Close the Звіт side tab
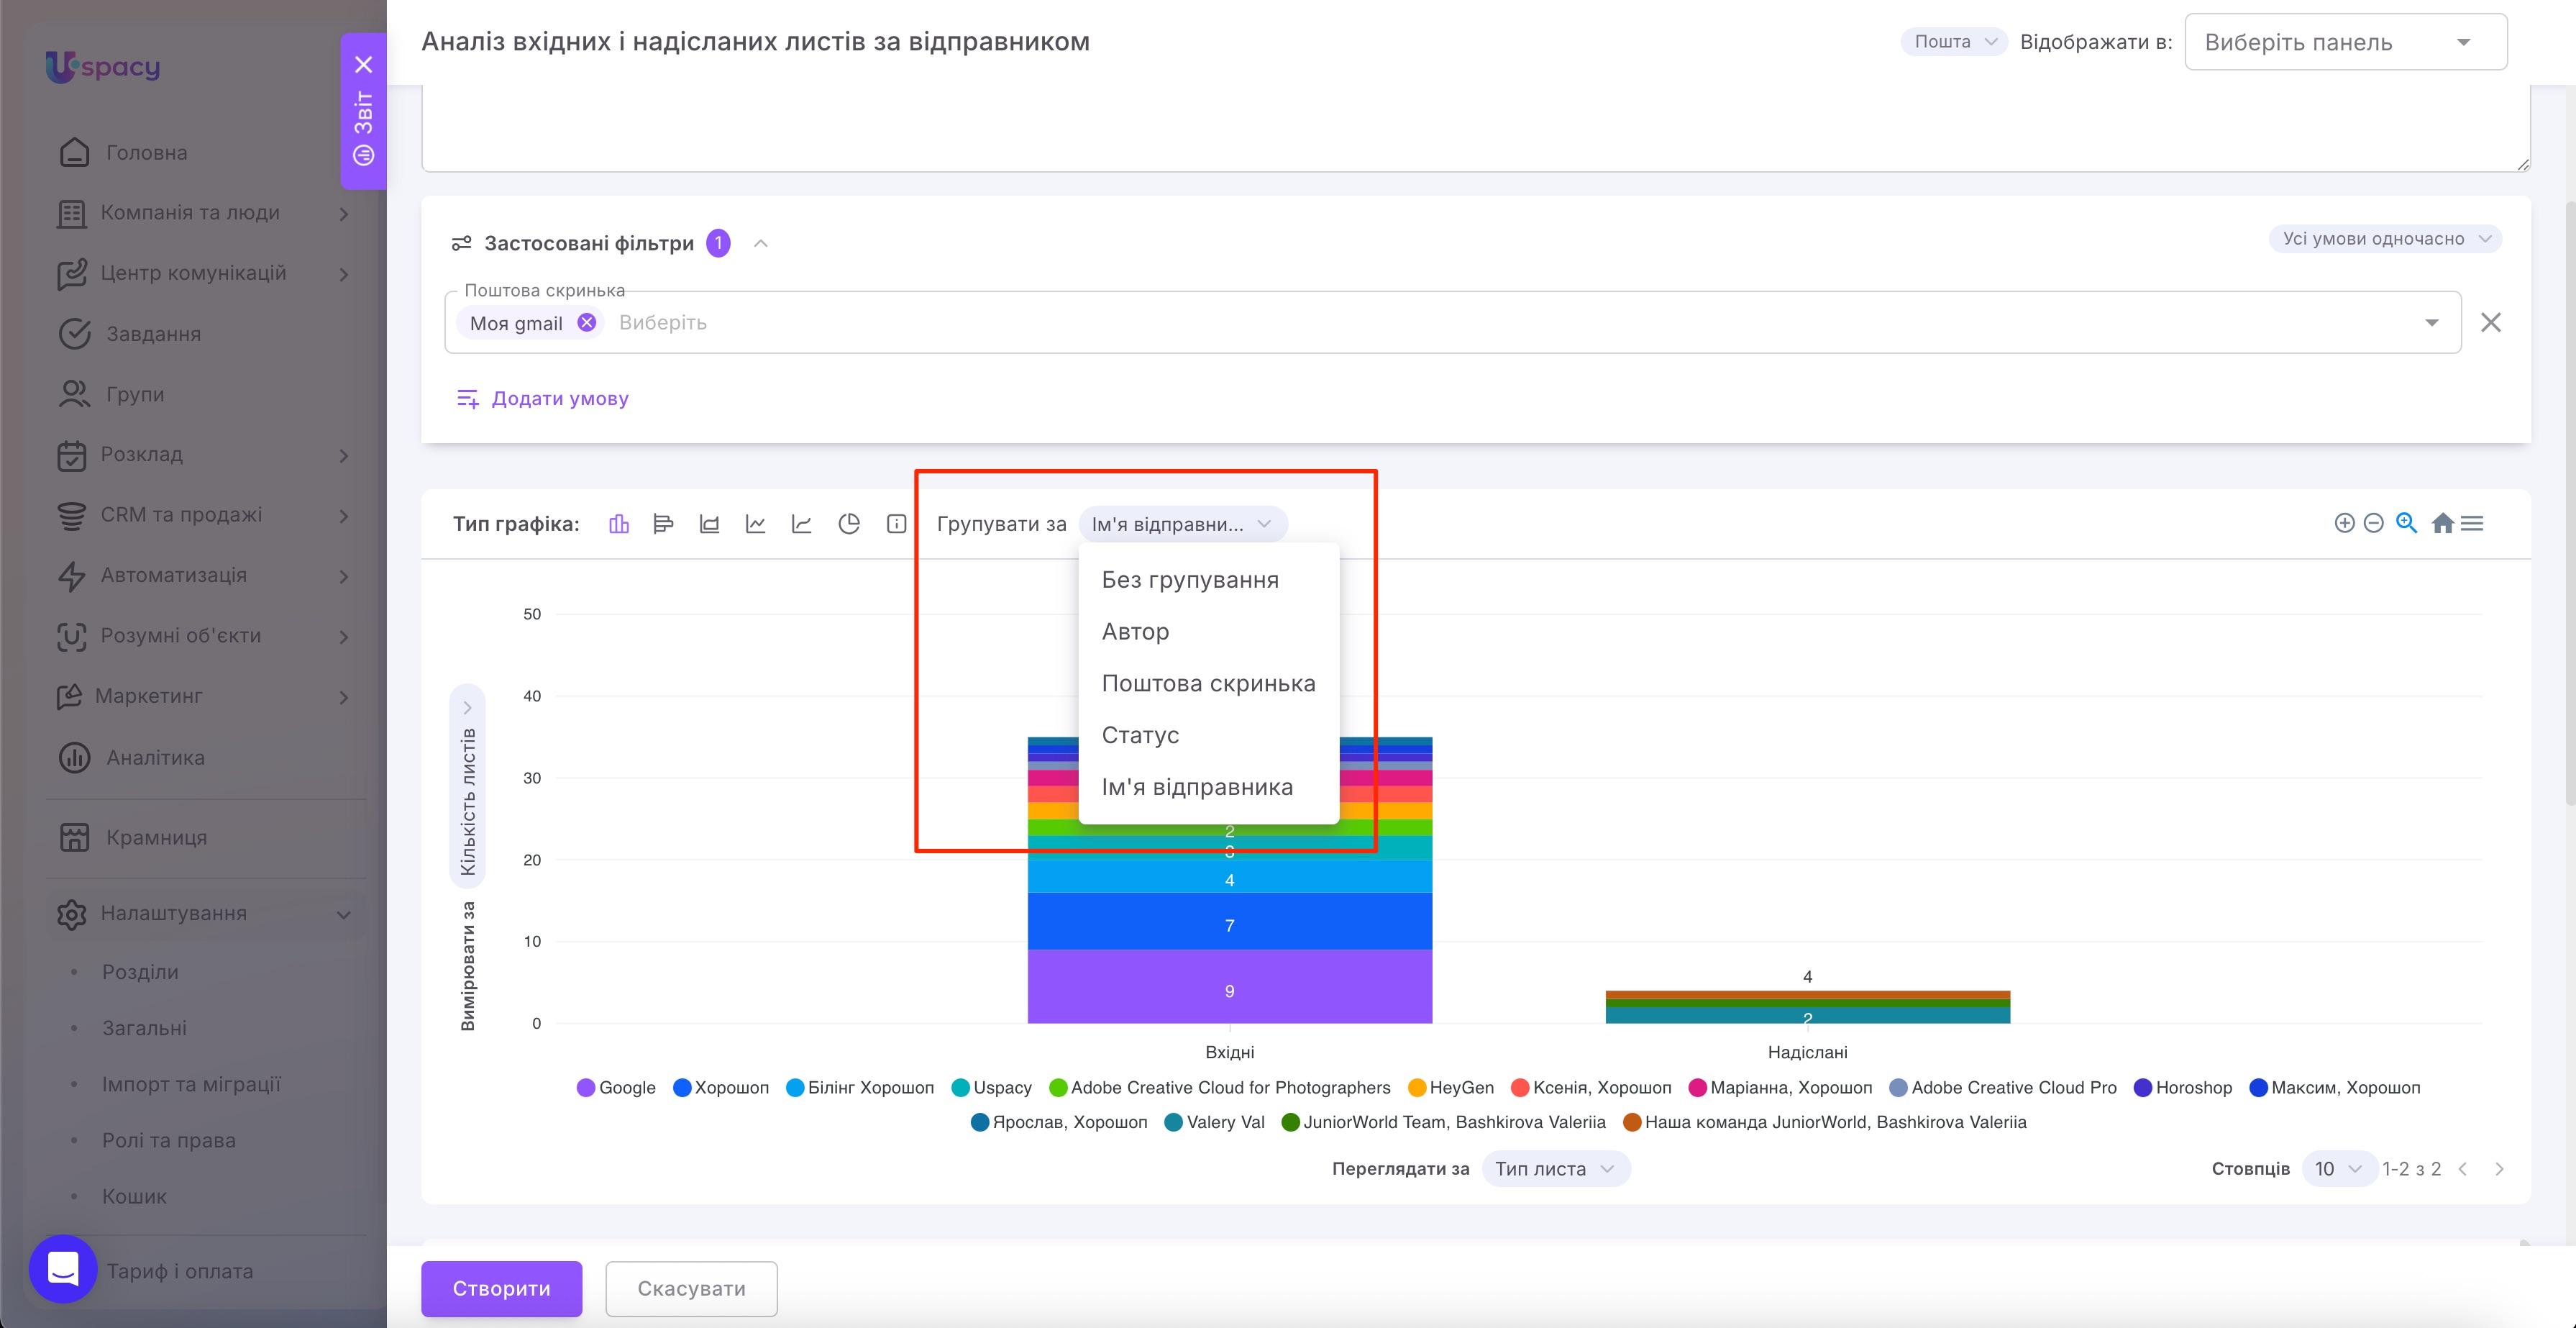This screenshot has width=2576, height=1328. [364, 65]
